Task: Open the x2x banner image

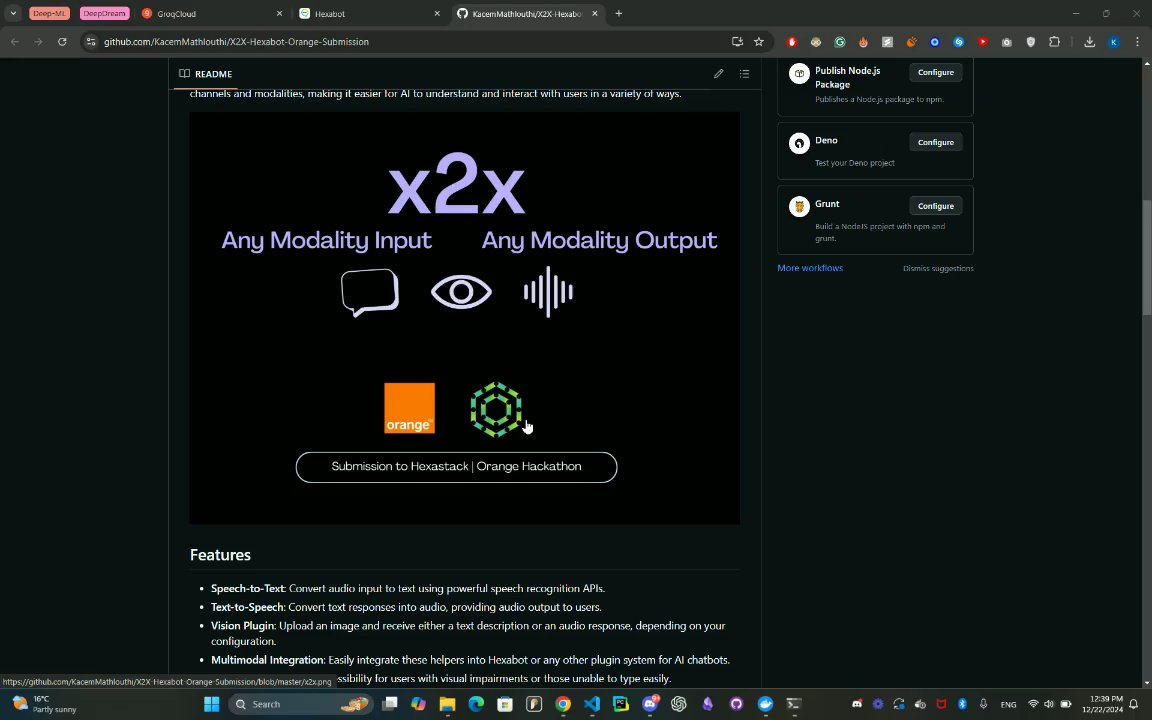Action: [464, 317]
